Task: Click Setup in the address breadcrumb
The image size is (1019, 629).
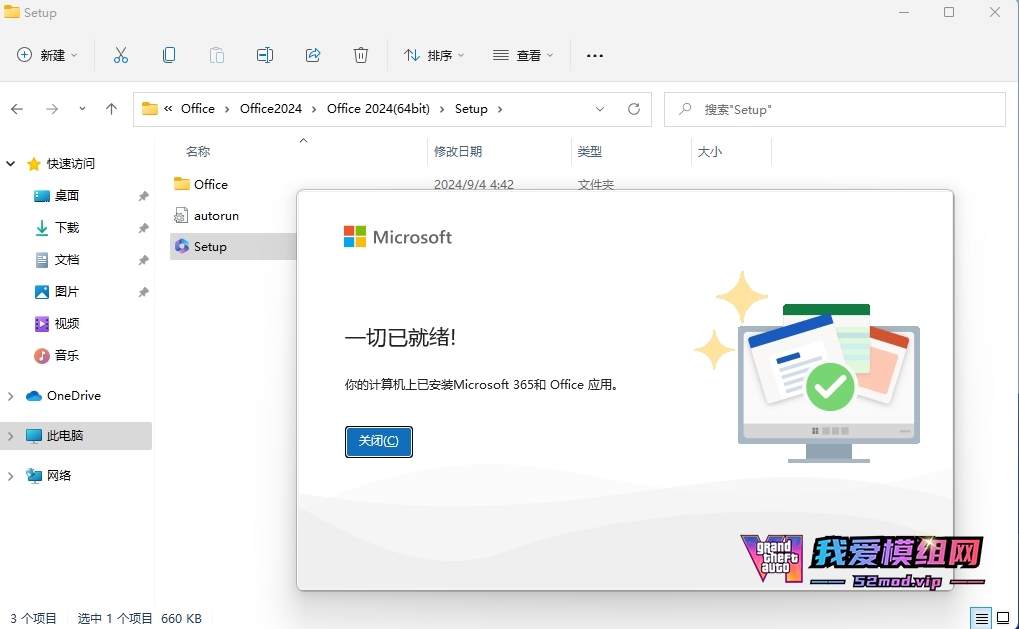Action: click(471, 109)
